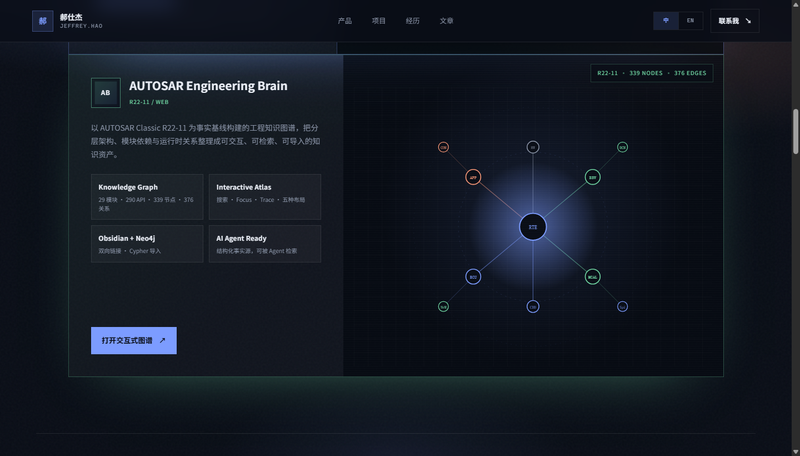Click the small green node linked to ECU

(443, 307)
